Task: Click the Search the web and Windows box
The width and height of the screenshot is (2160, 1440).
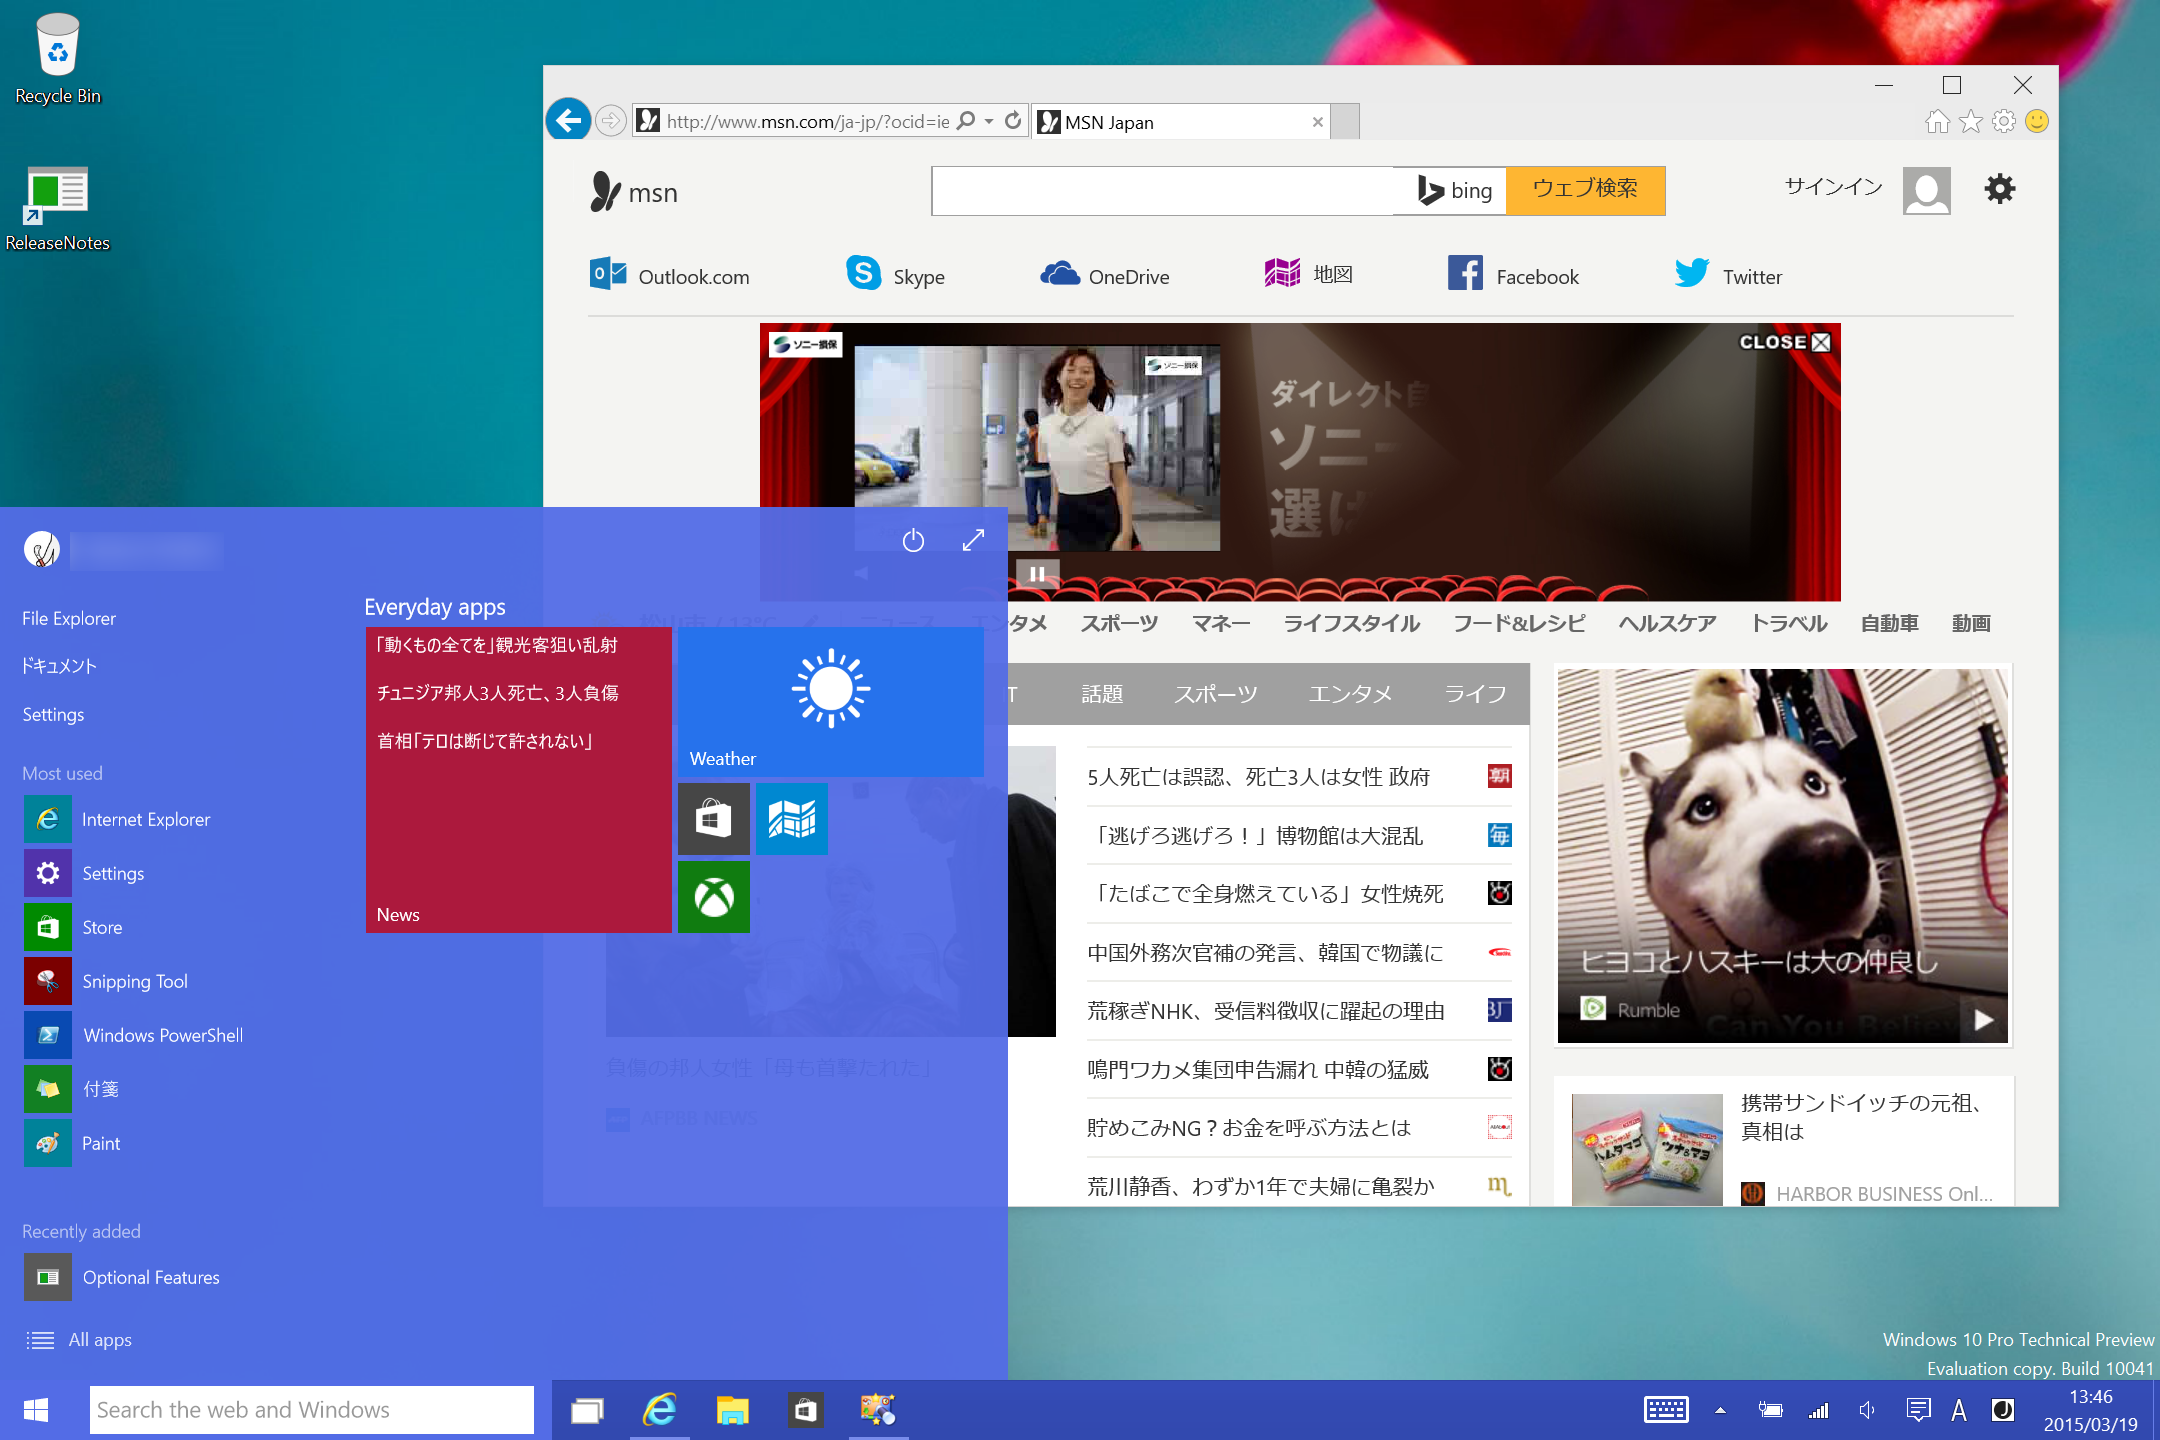Action: tap(311, 1410)
